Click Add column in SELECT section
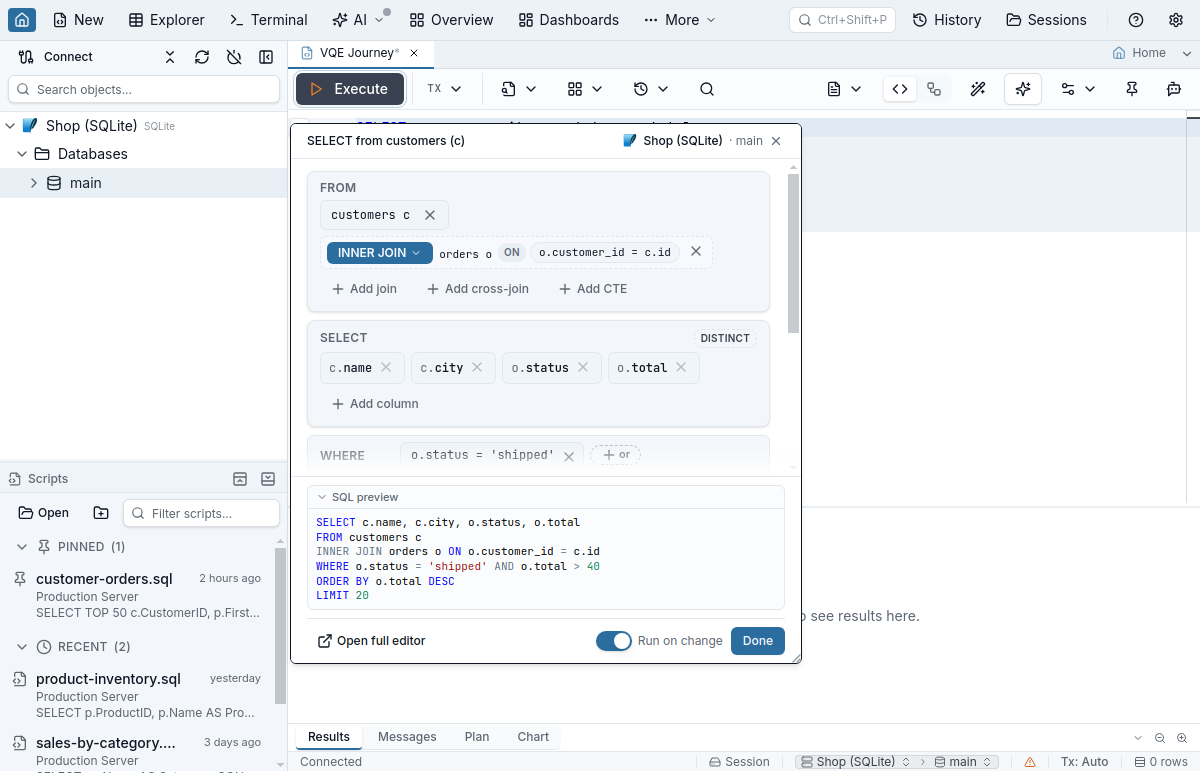This screenshot has height=773, width=1200. click(x=375, y=404)
